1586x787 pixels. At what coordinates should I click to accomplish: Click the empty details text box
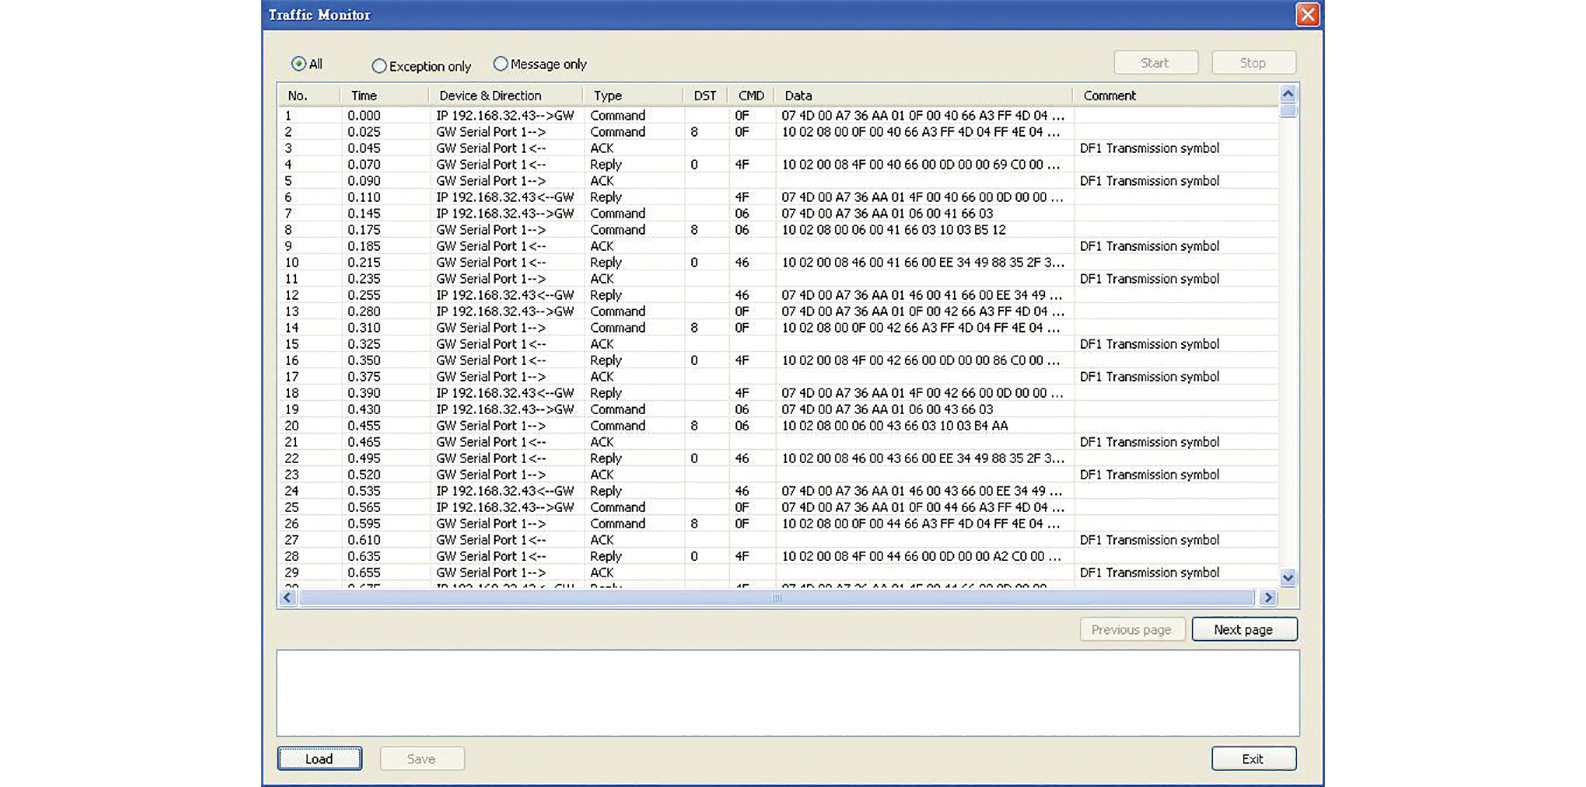pyautogui.click(x=787, y=693)
